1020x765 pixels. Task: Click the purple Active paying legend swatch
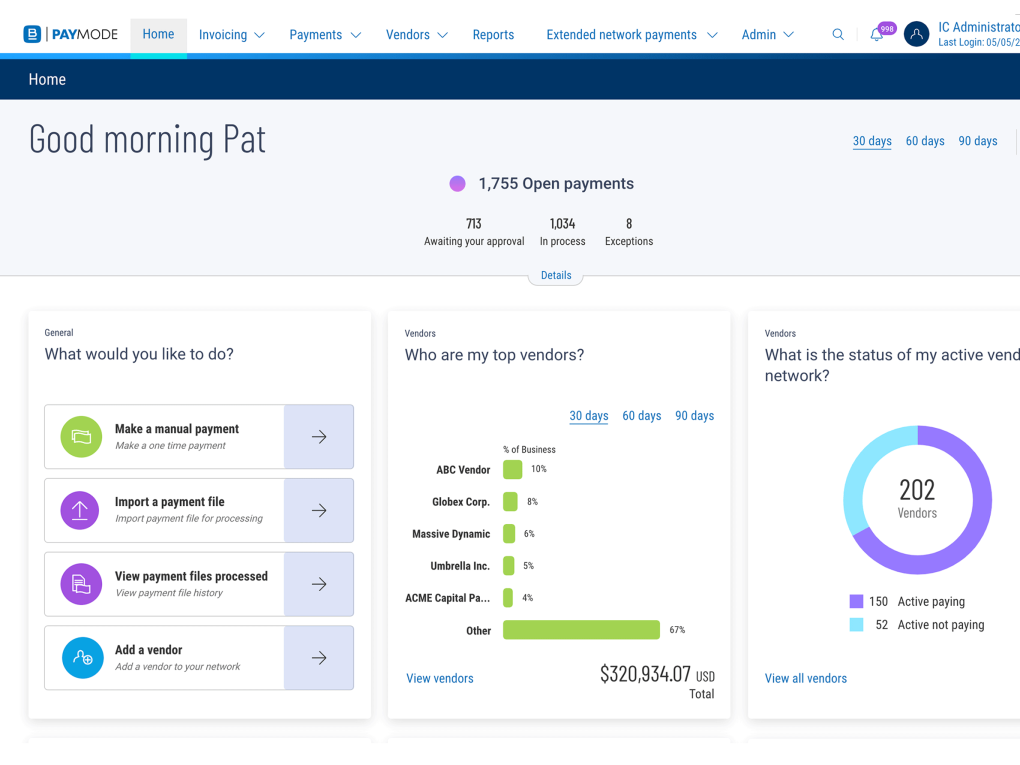click(856, 602)
